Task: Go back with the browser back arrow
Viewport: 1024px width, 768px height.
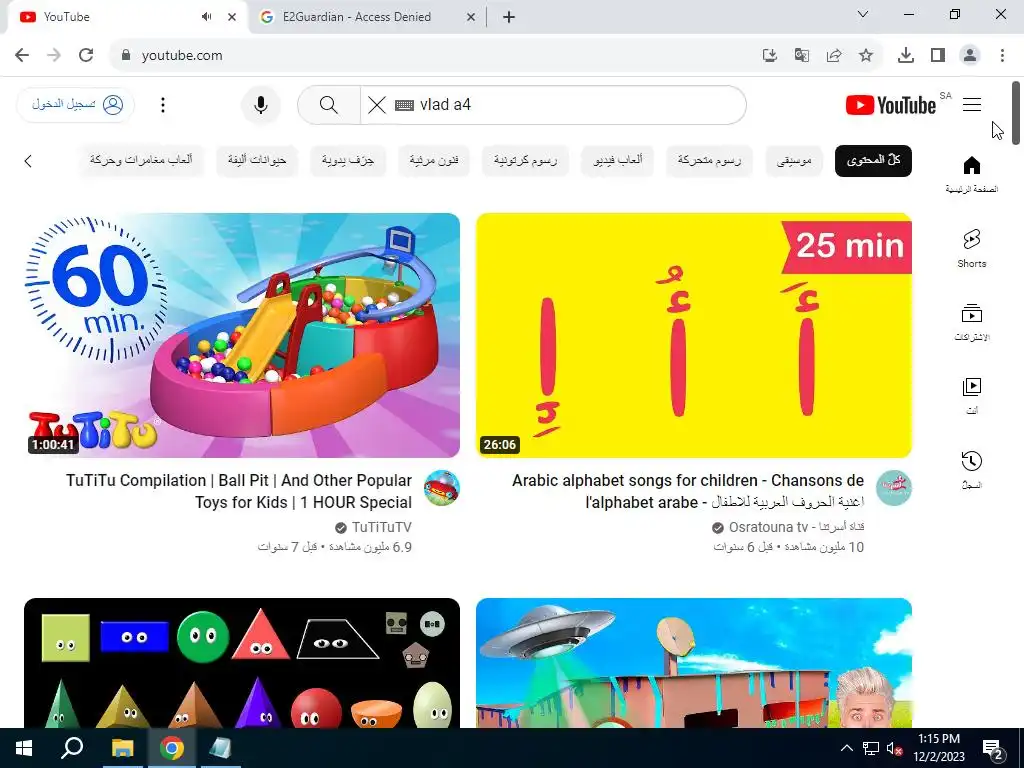Action: coord(22,56)
